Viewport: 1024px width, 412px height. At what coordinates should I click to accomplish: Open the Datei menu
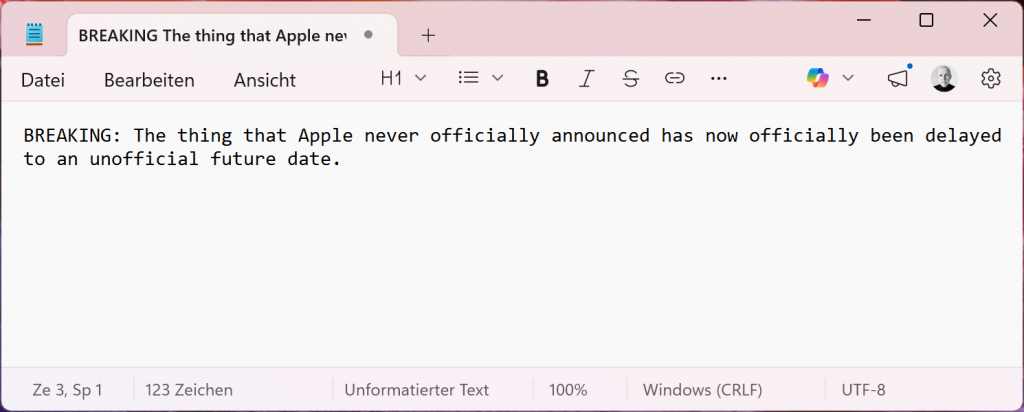point(43,80)
